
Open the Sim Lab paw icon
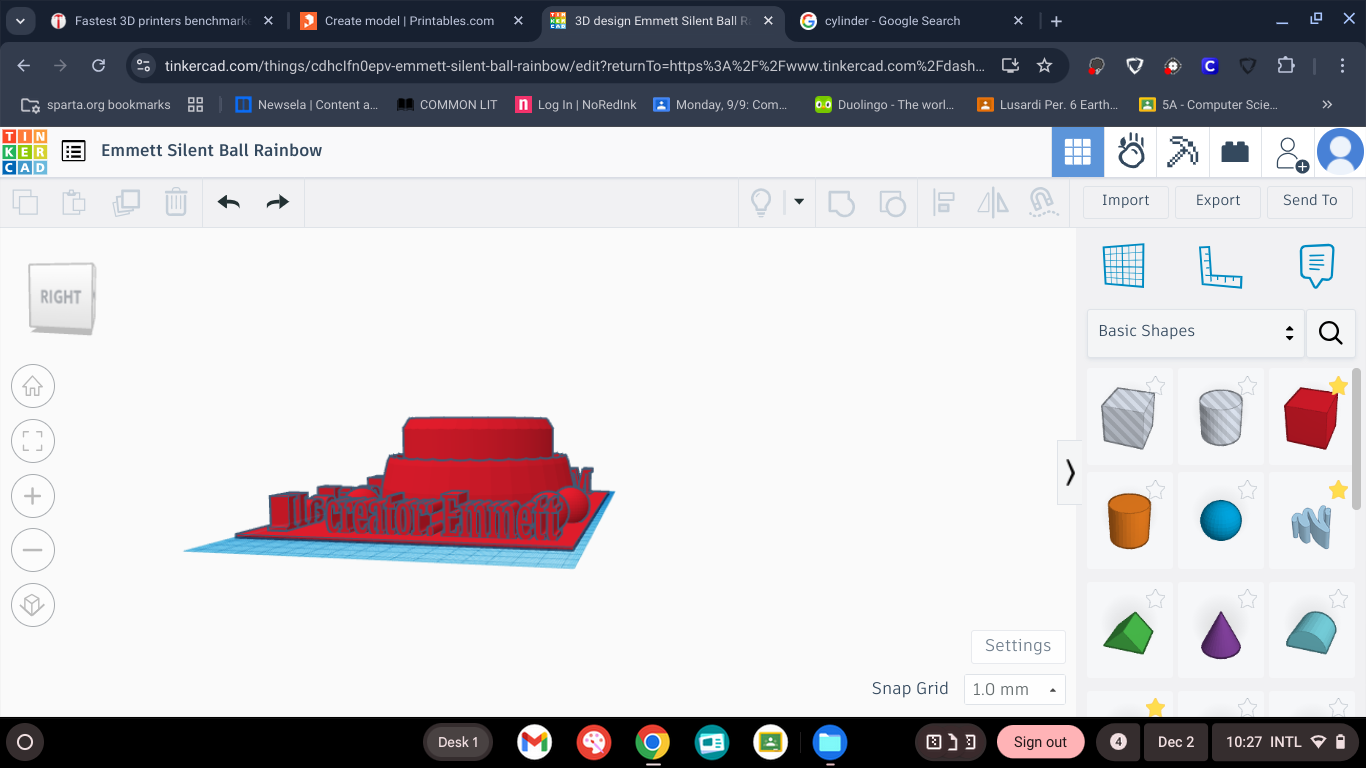coord(1131,152)
